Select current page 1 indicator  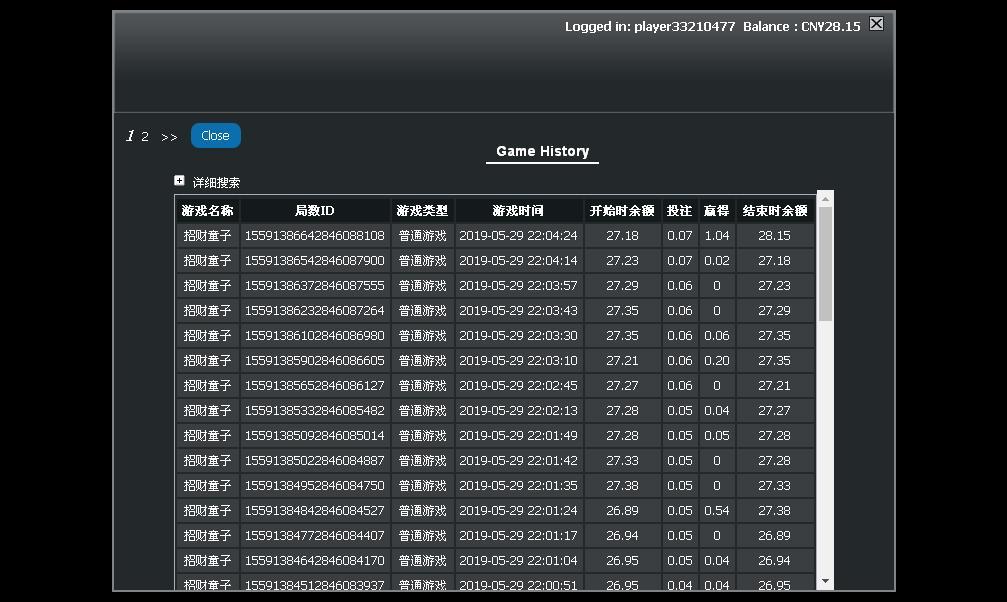(x=130, y=136)
